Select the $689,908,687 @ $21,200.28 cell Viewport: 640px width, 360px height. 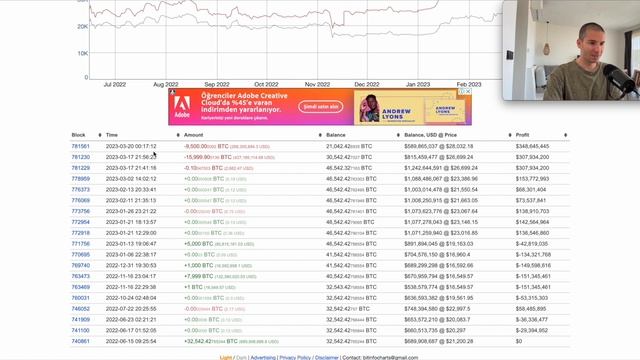point(439,341)
